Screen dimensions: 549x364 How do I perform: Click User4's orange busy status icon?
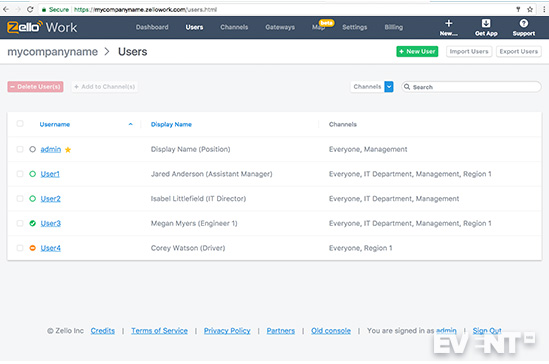(33, 248)
